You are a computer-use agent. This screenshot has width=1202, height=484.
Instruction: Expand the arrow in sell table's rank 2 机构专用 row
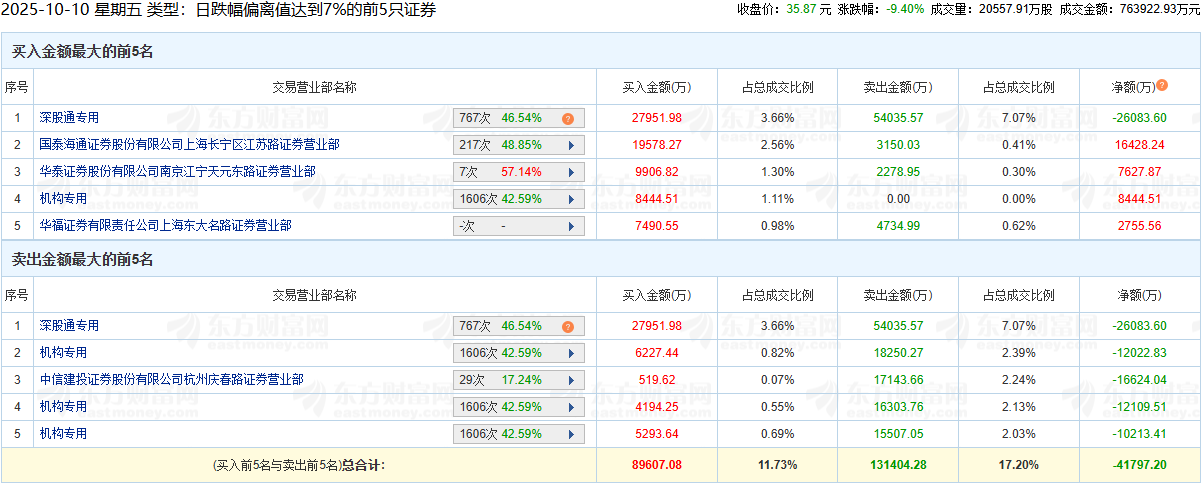[571, 353]
